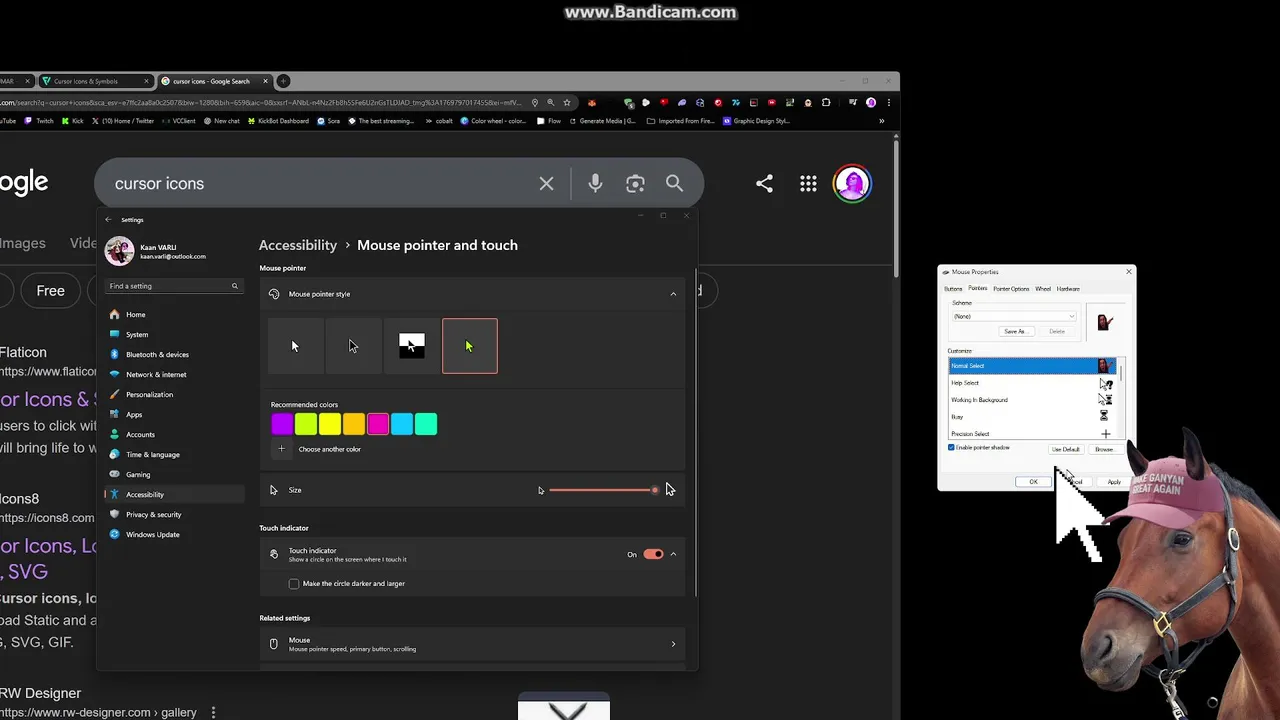Screen dimensions: 1280x720
Task: Pick the purple recommended color swatch
Action: pyautogui.click(x=282, y=424)
